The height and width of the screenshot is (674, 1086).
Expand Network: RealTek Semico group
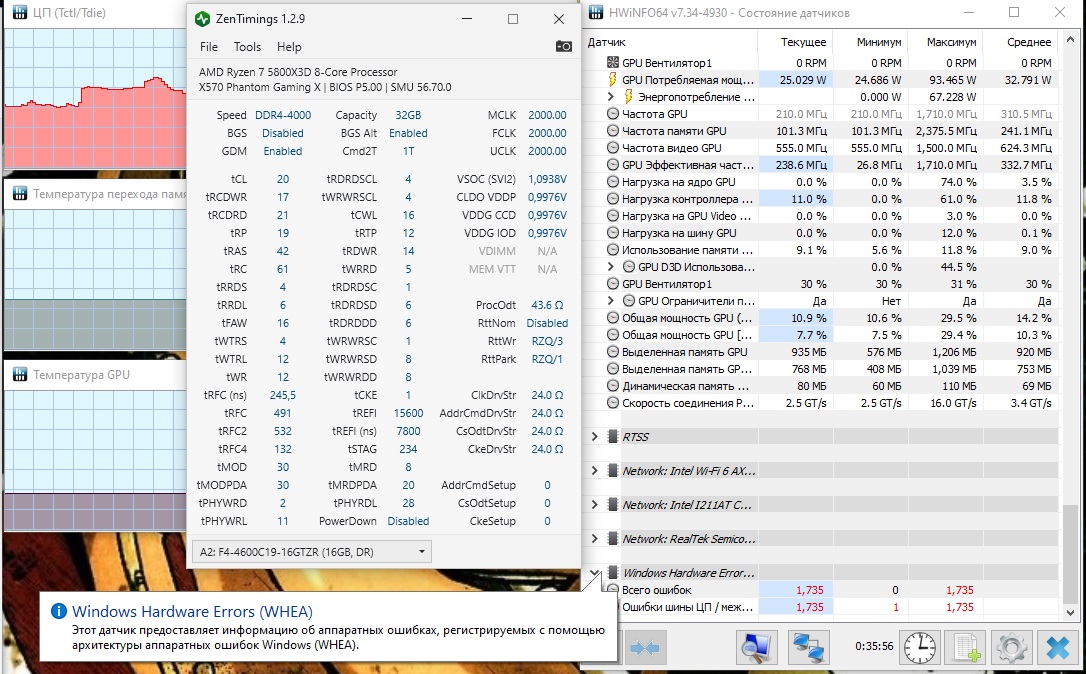pos(594,538)
